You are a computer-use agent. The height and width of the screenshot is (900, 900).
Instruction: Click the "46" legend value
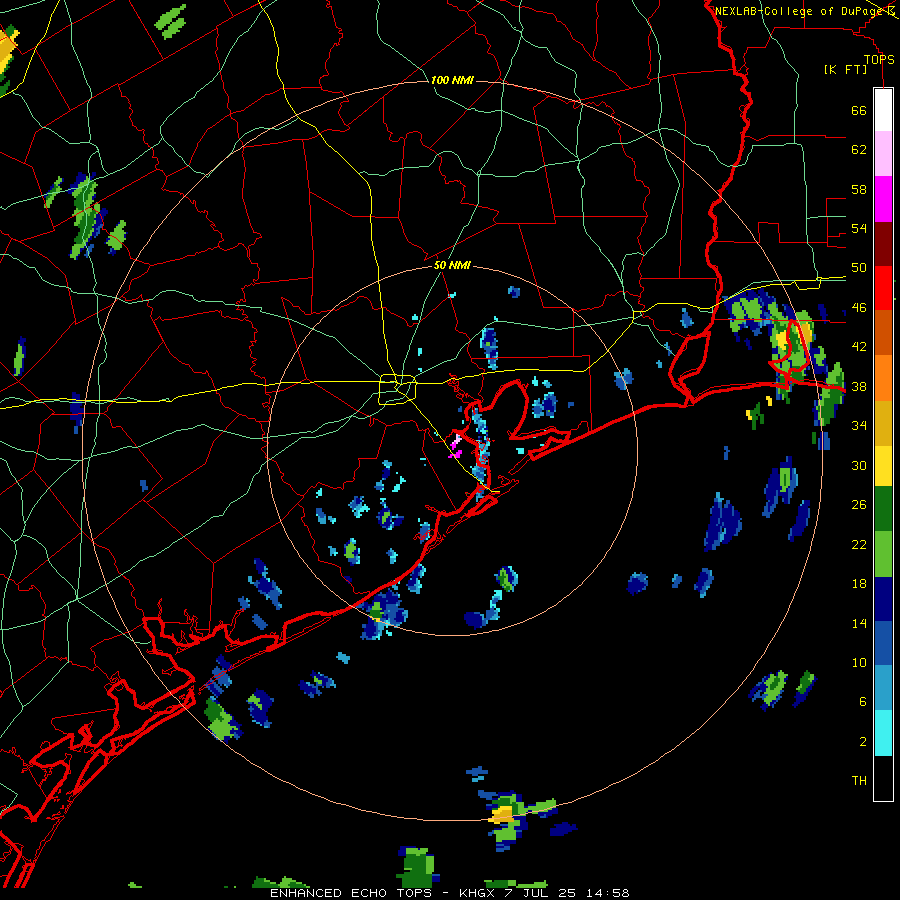(859, 308)
